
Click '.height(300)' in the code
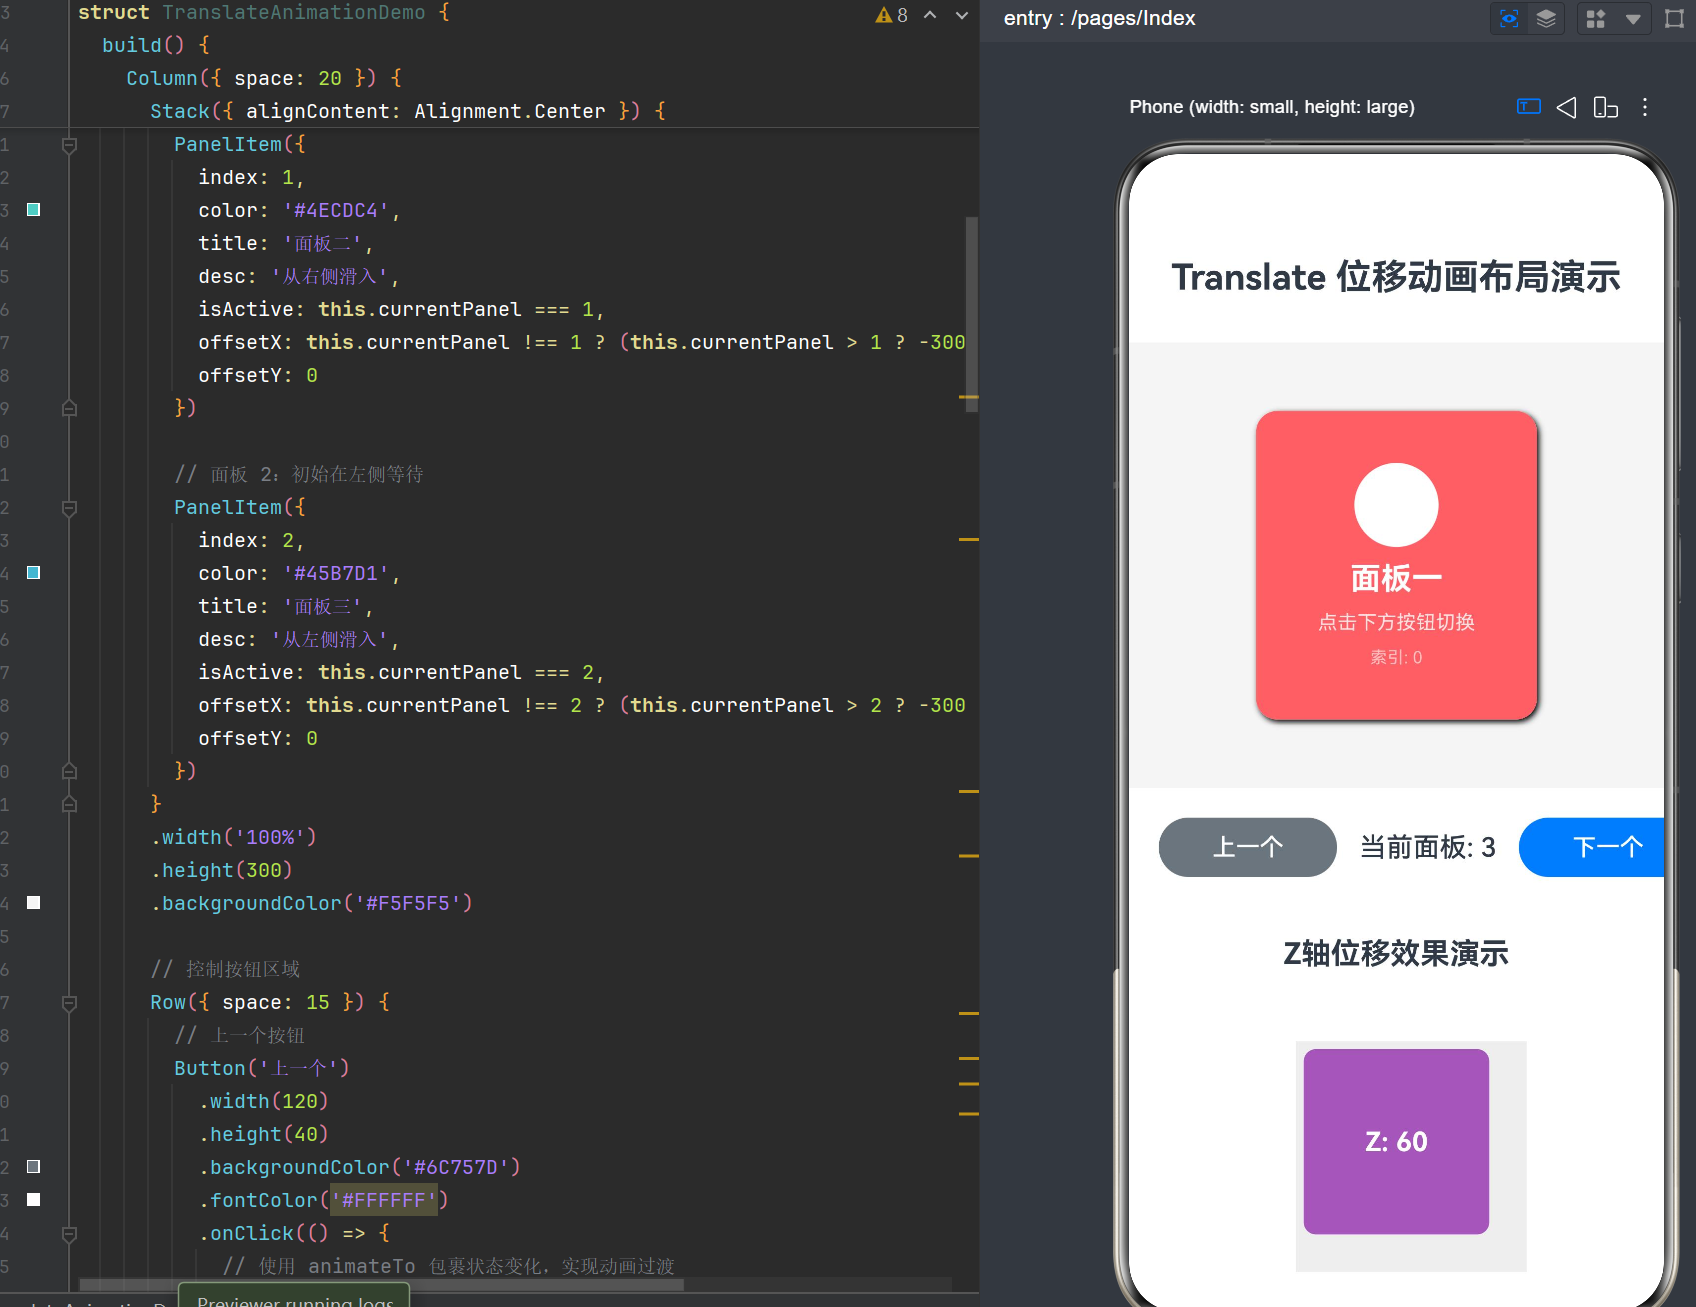(222, 870)
